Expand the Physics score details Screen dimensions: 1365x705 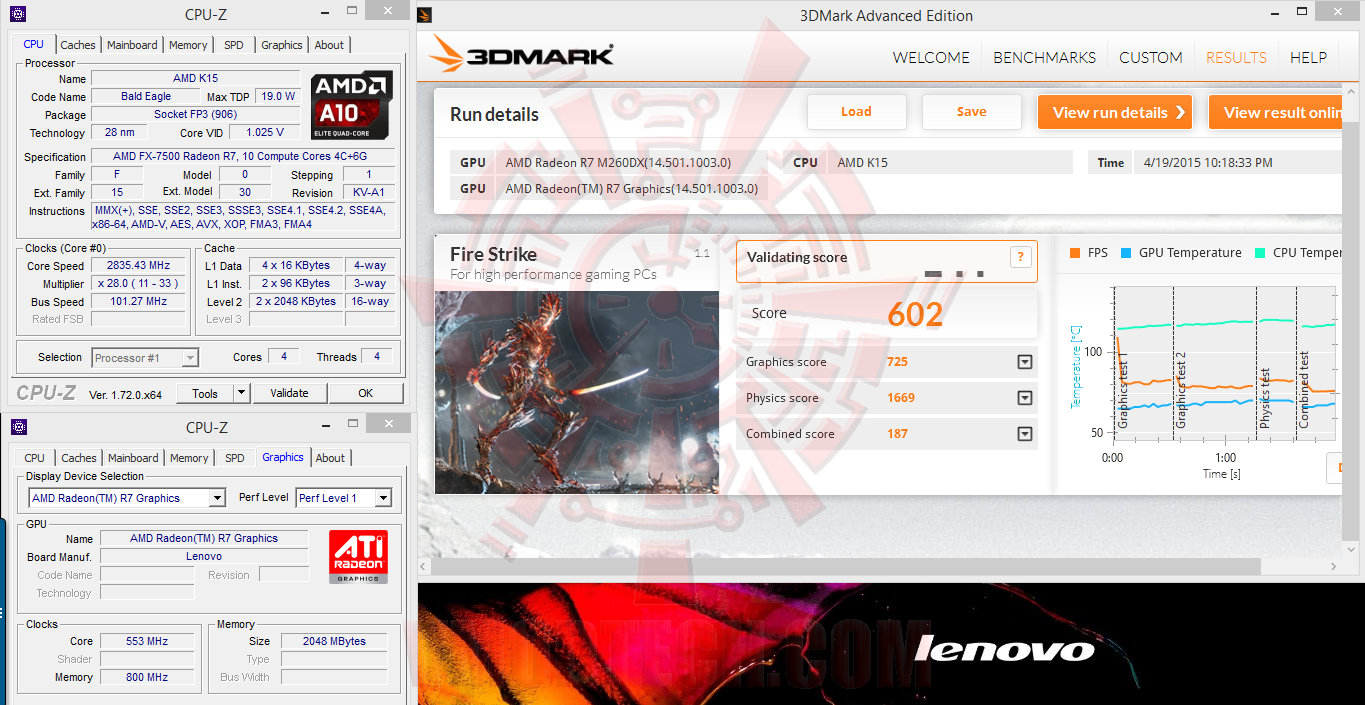(1024, 398)
